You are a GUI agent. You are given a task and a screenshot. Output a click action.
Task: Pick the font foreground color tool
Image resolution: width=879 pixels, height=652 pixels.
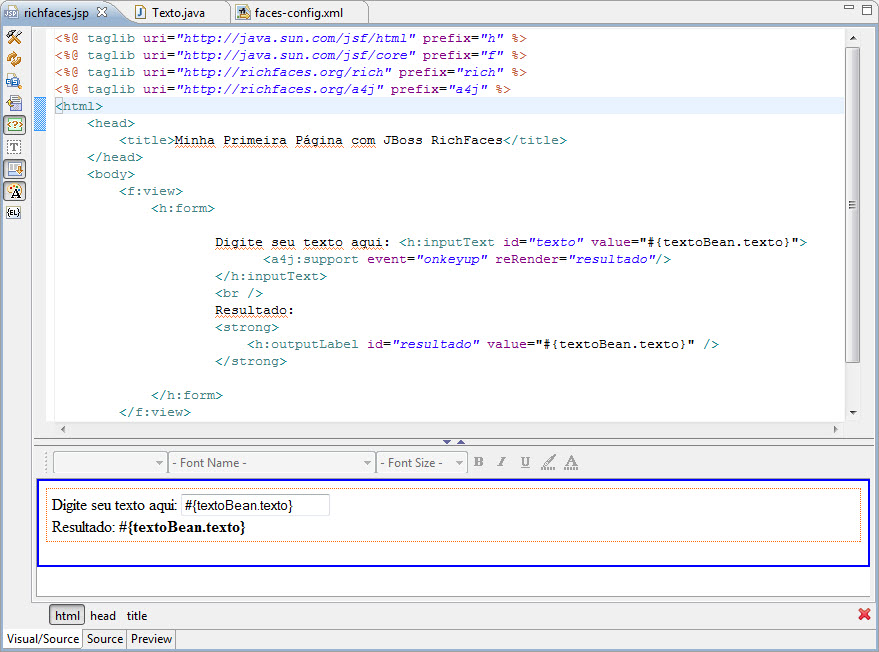pyautogui.click(x=571, y=462)
